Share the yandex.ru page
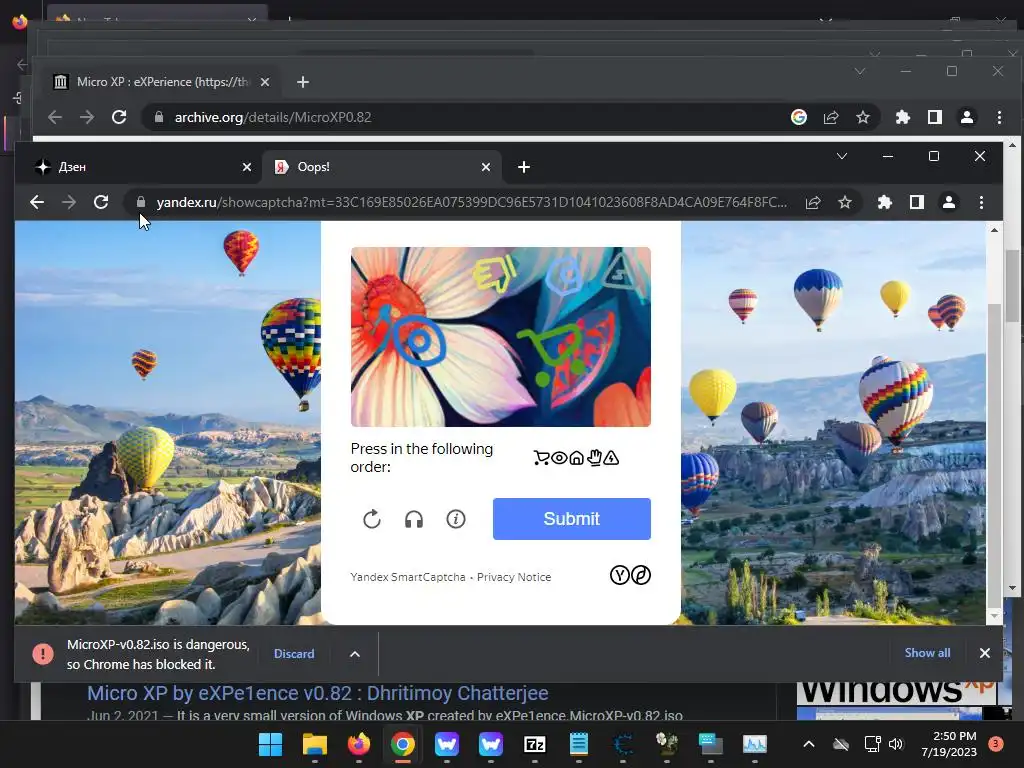This screenshot has height=768, width=1024. 813,202
